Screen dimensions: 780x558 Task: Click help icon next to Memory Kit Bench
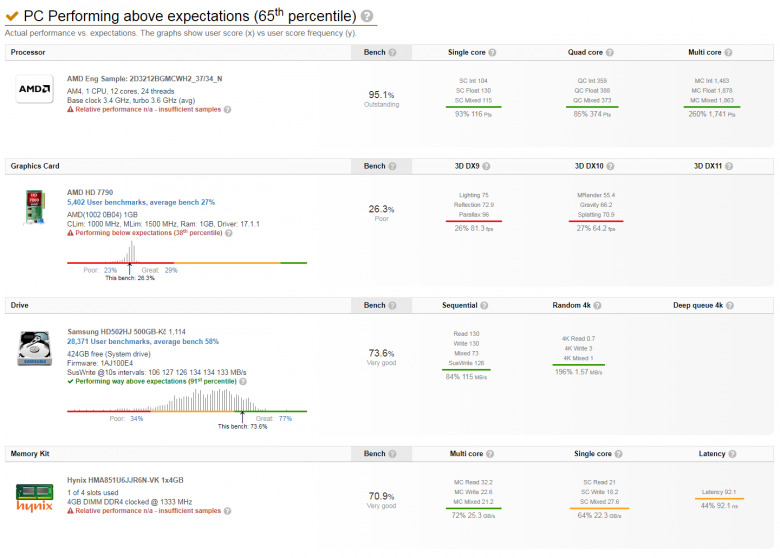392,454
